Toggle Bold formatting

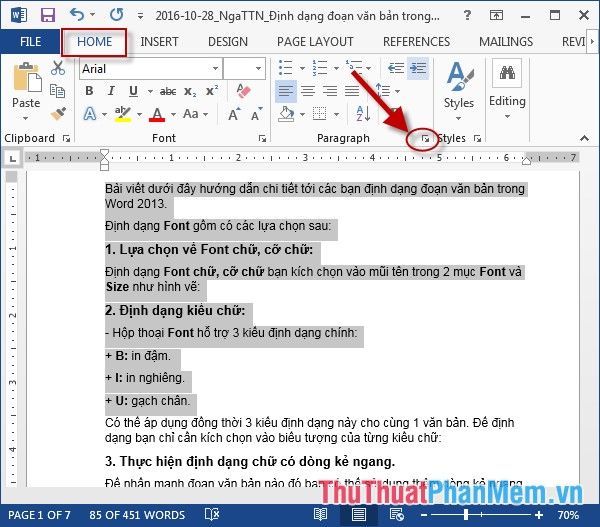tap(89, 91)
